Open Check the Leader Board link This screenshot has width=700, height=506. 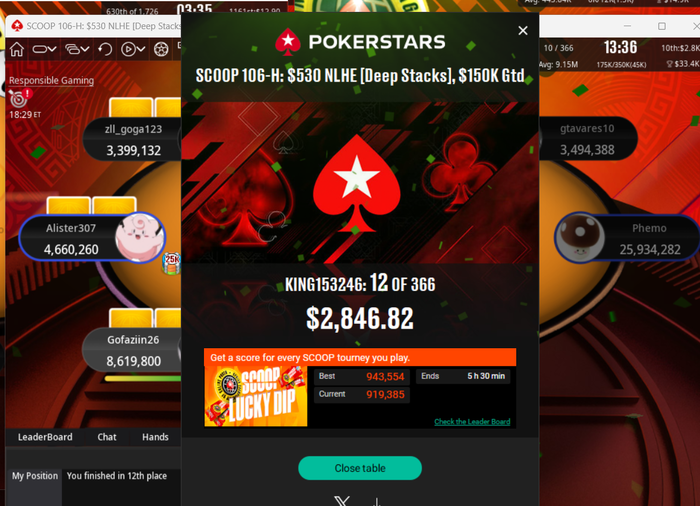click(x=472, y=422)
